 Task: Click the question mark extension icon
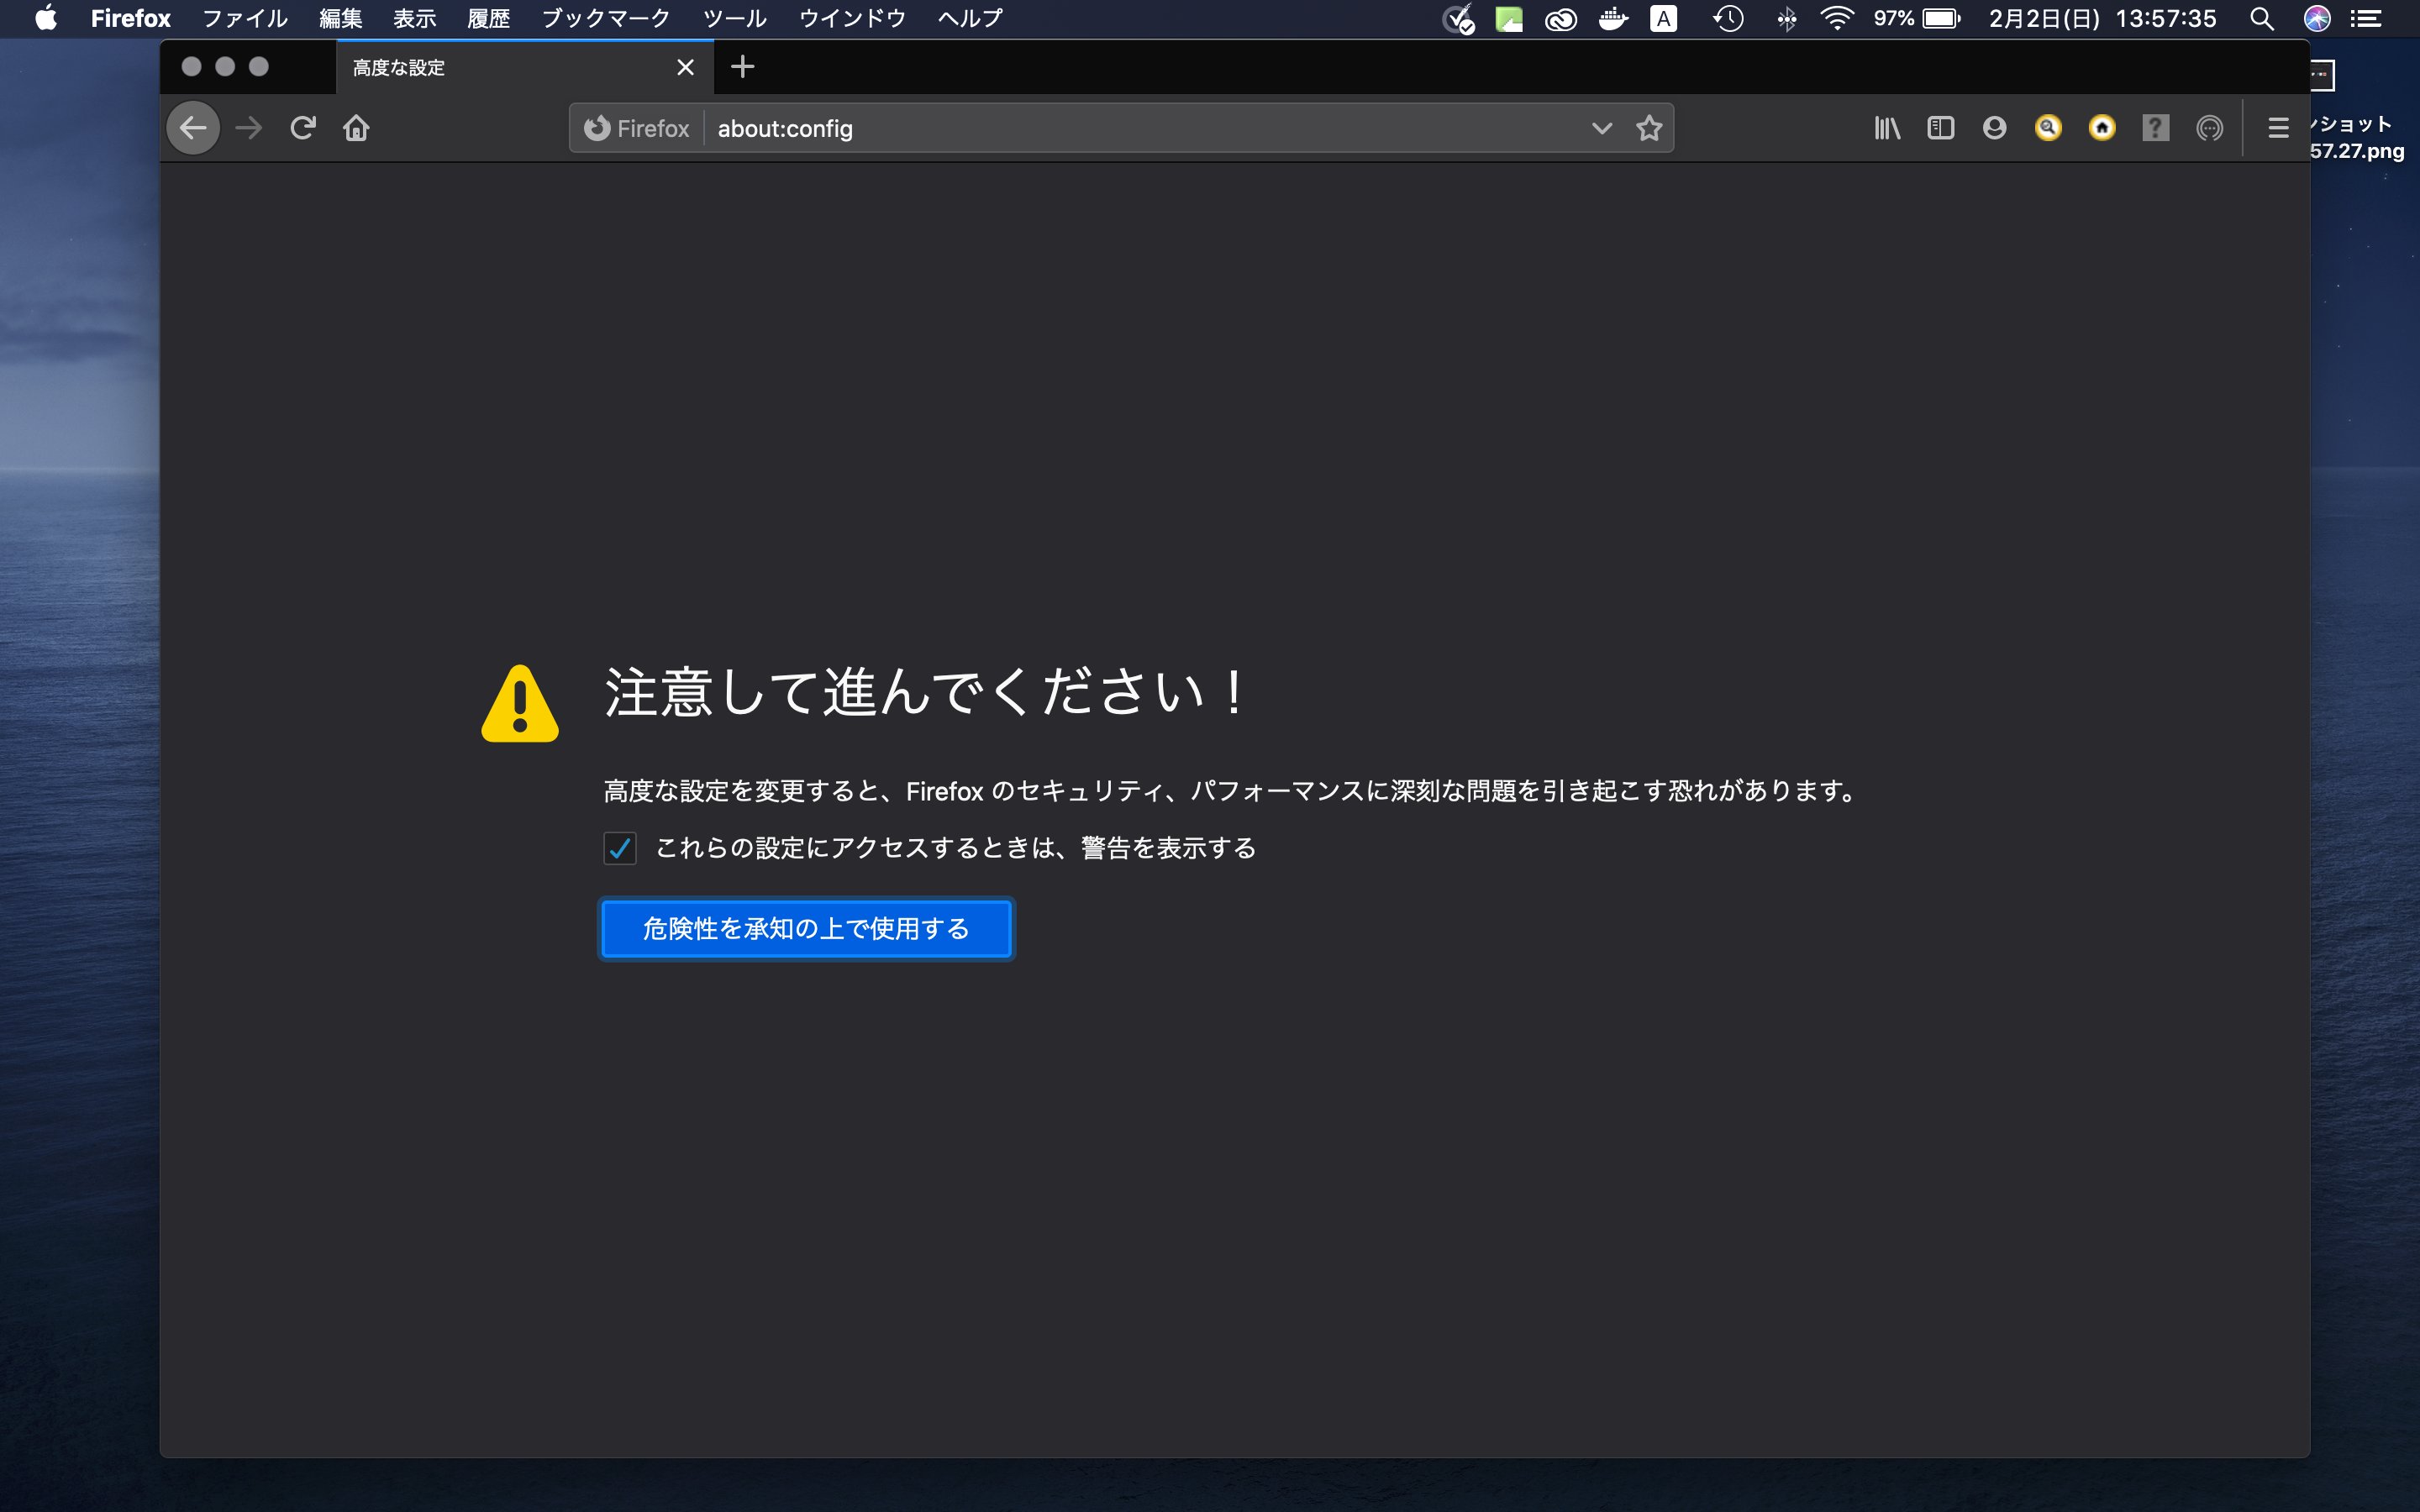[2155, 128]
